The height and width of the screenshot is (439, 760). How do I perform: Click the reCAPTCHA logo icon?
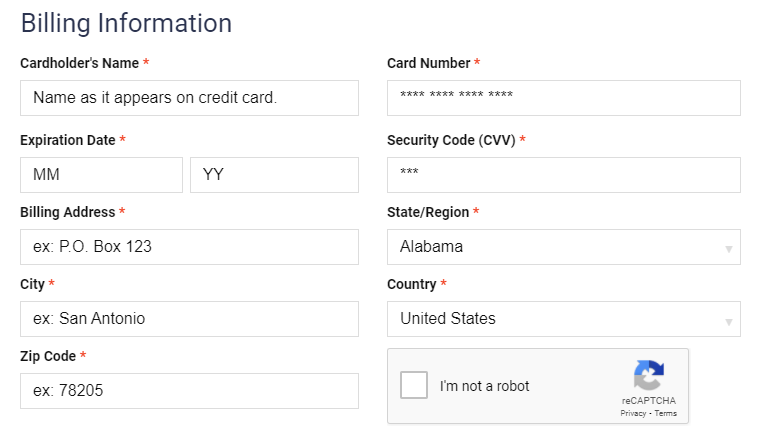[648, 375]
